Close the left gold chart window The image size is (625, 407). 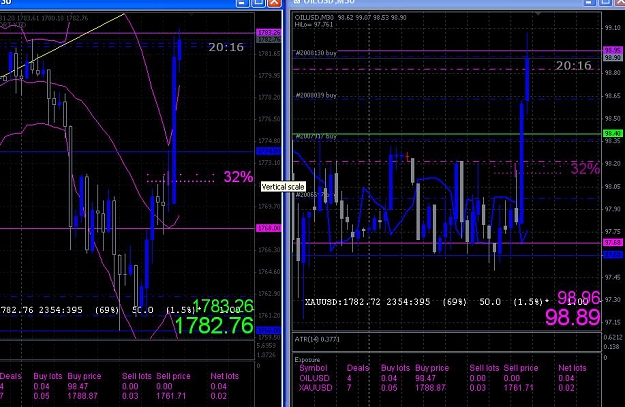[x=275, y=3]
